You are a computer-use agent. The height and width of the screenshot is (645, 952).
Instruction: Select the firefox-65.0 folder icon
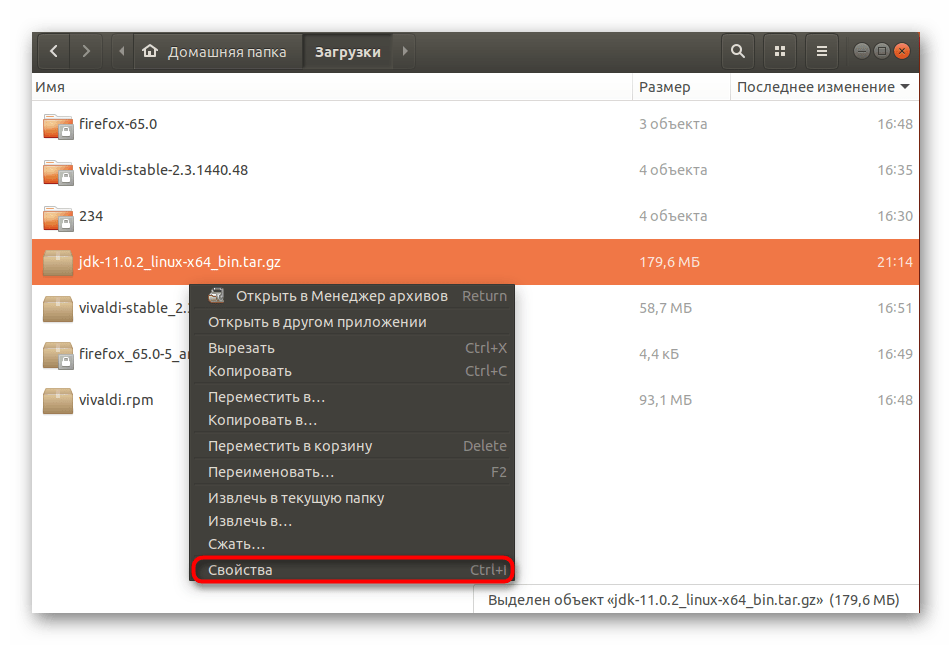tap(58, 125)
